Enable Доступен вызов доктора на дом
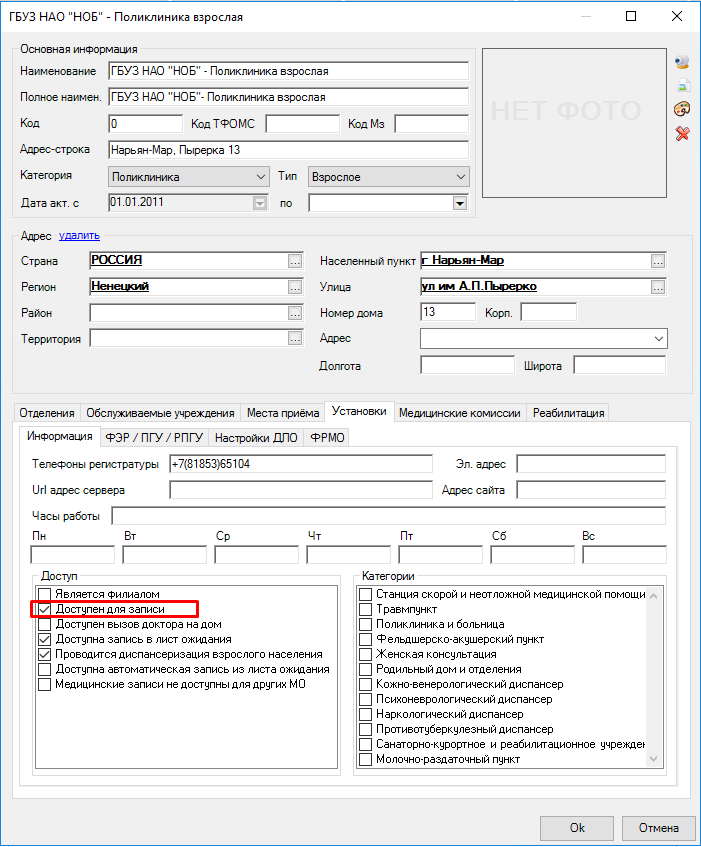The image size is (701, 847). [x=45, y=624]
